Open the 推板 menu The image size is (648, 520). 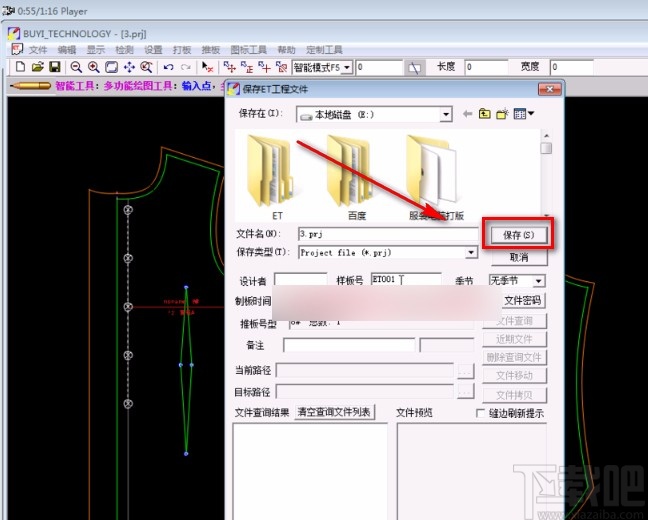(211, 50)
